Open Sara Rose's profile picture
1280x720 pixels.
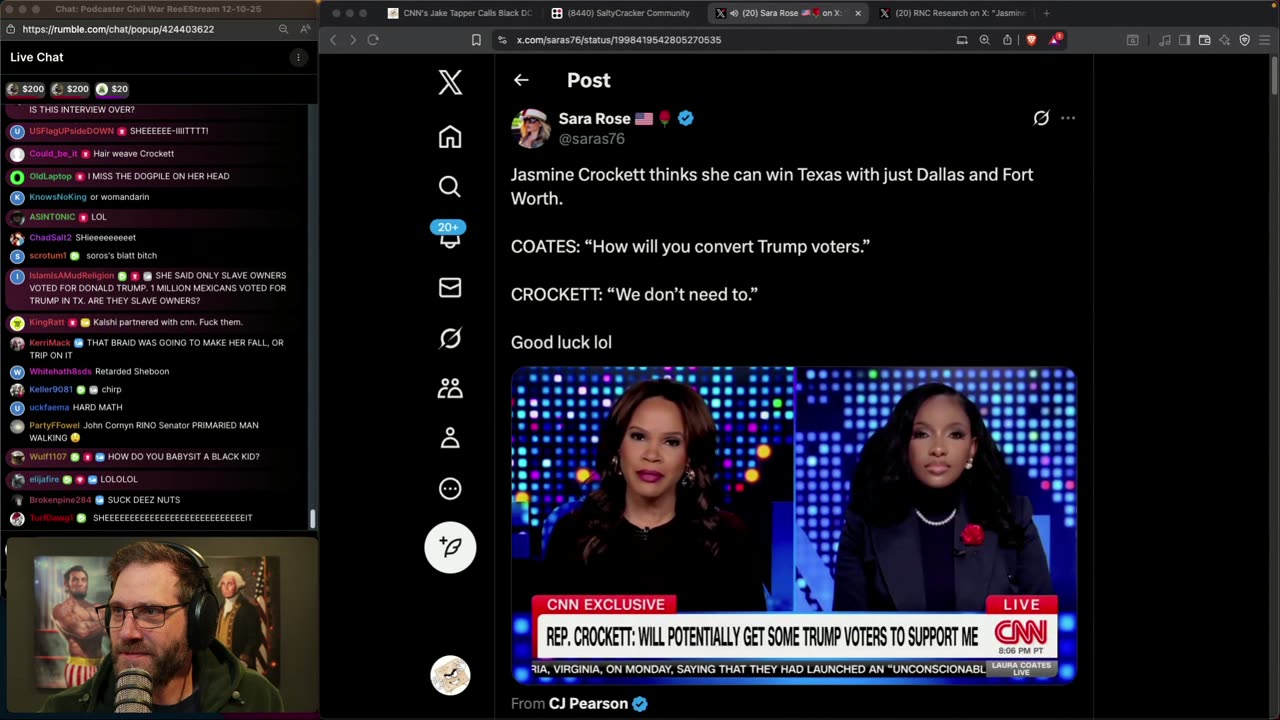click(x=530, y=128)
